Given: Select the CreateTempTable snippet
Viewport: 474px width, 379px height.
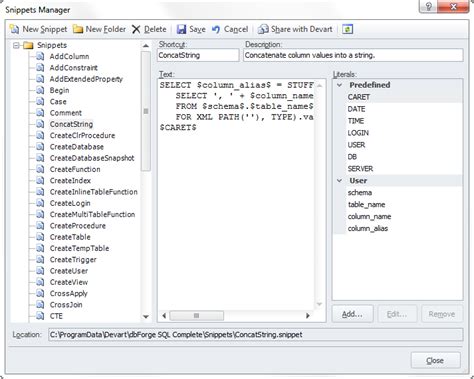Looking at the screenshot, I should (x=79, y=248).
